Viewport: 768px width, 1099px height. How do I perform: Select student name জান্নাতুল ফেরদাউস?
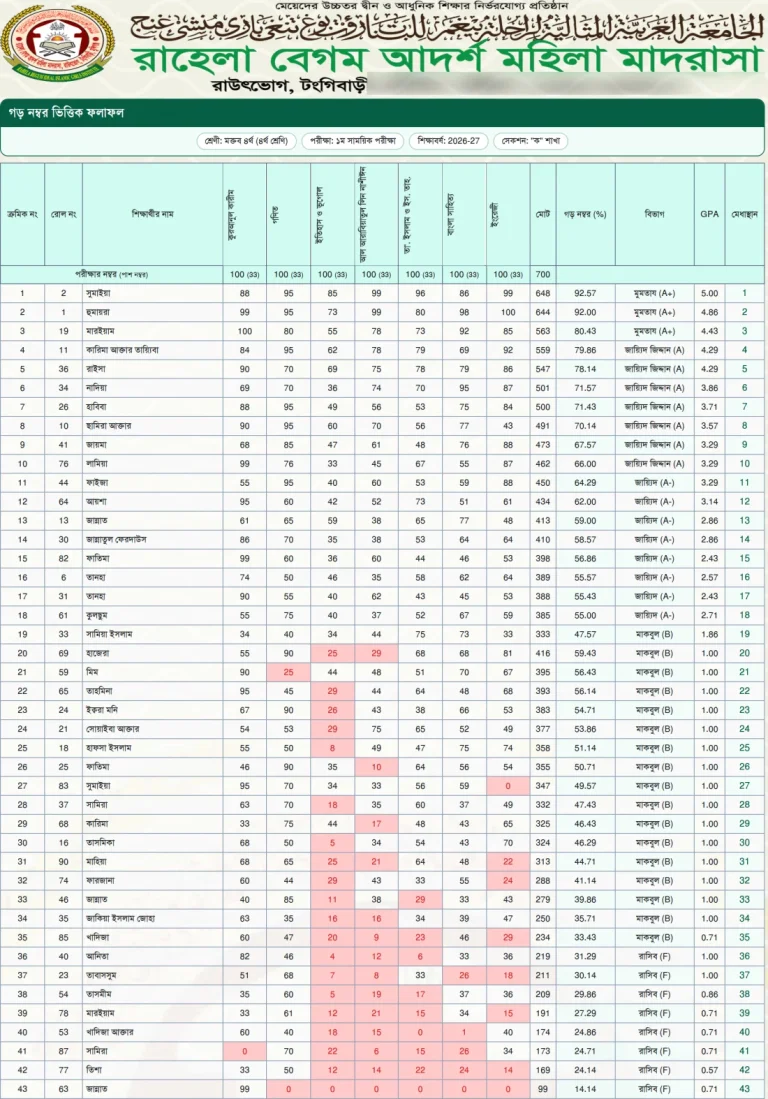click(116, 540)
